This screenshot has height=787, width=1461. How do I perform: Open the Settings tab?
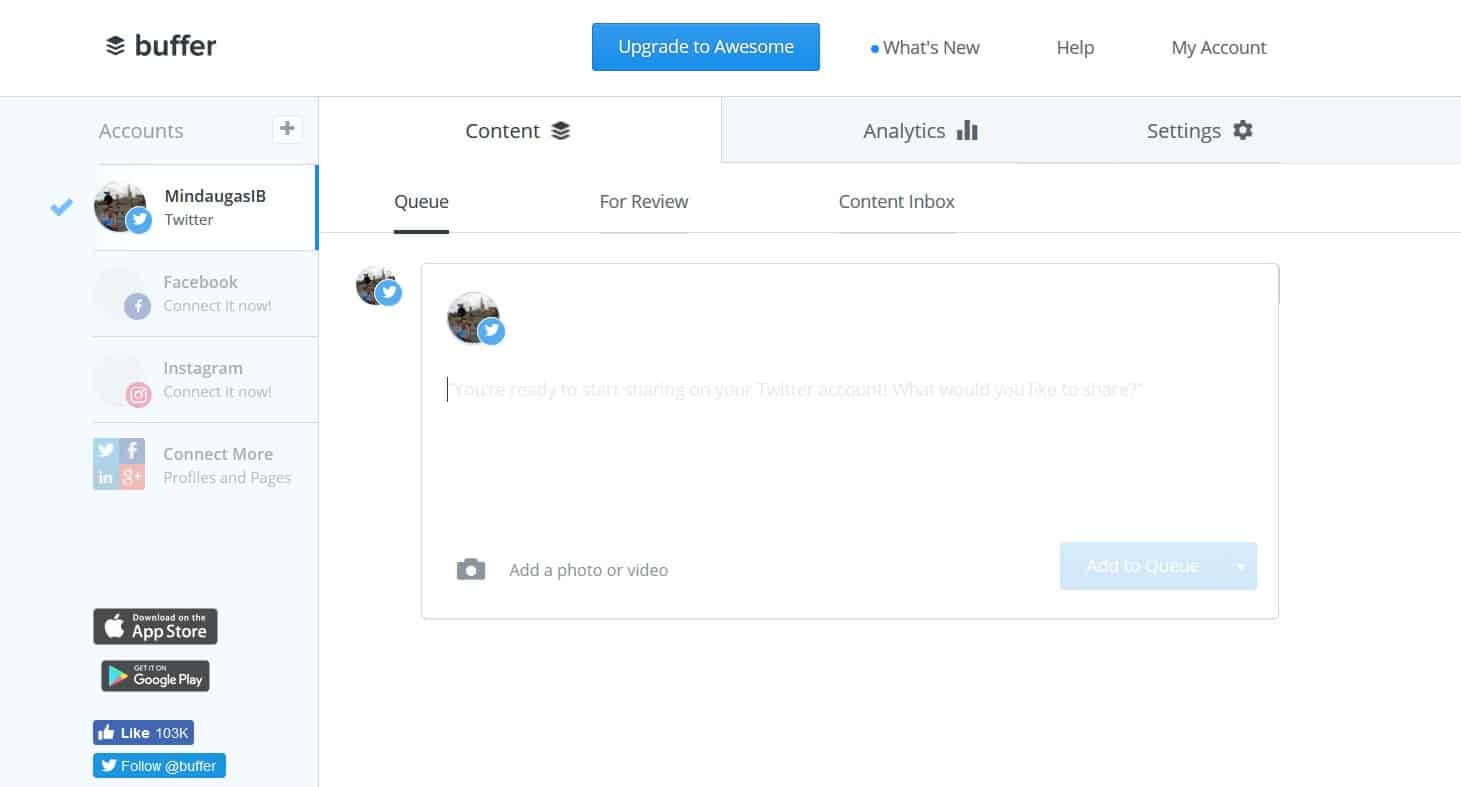[1199, 131]
